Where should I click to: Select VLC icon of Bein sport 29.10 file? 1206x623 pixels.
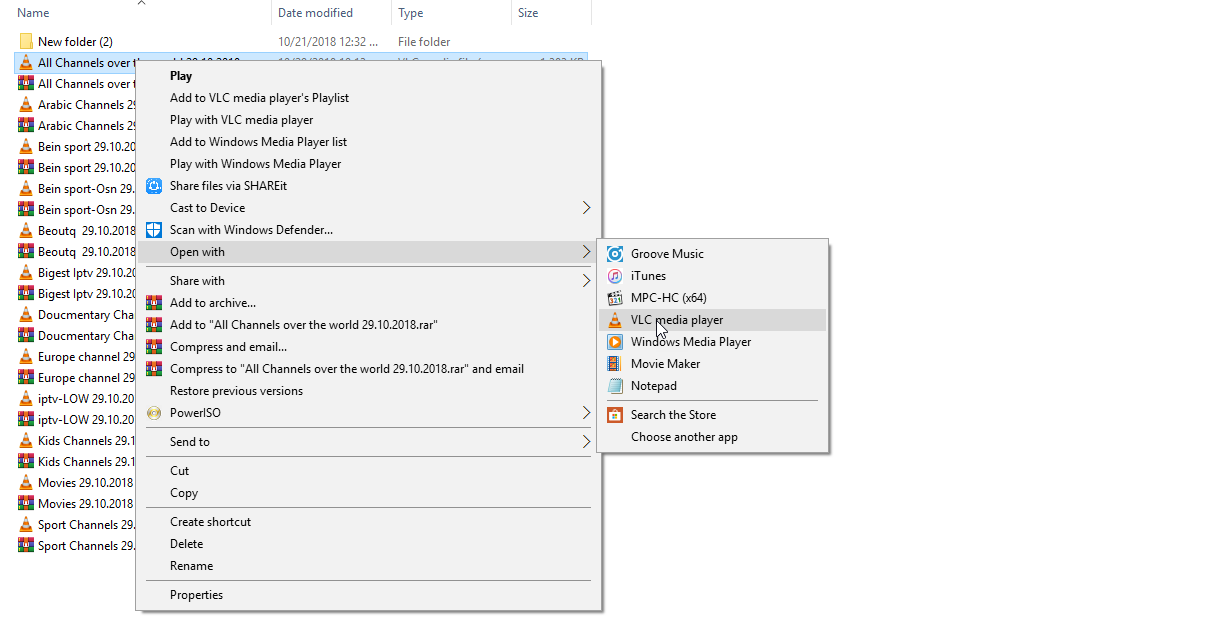pos(26,147)
